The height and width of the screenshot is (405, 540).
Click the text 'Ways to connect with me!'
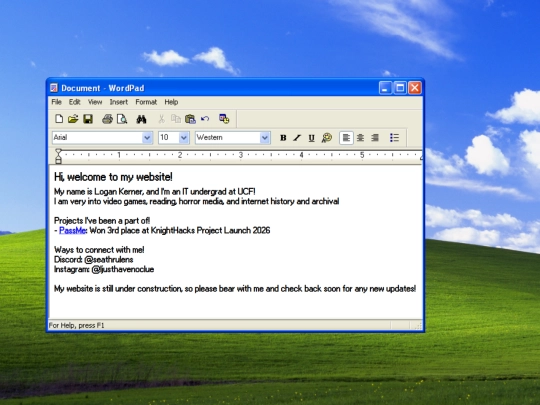click(x=99, y=250)
